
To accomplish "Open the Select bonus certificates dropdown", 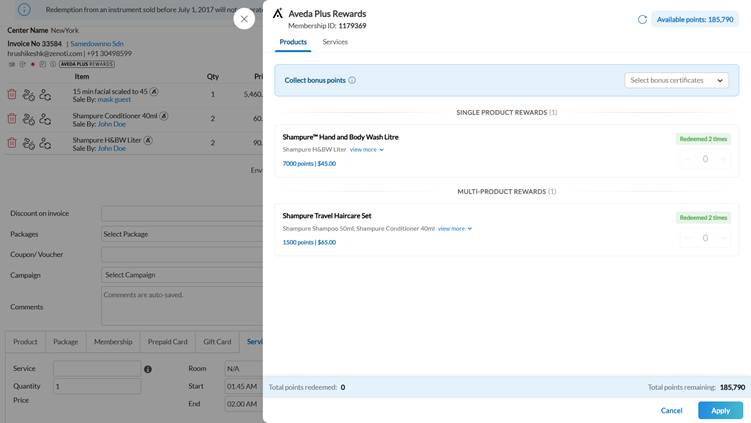I will [x=676, y=80].
